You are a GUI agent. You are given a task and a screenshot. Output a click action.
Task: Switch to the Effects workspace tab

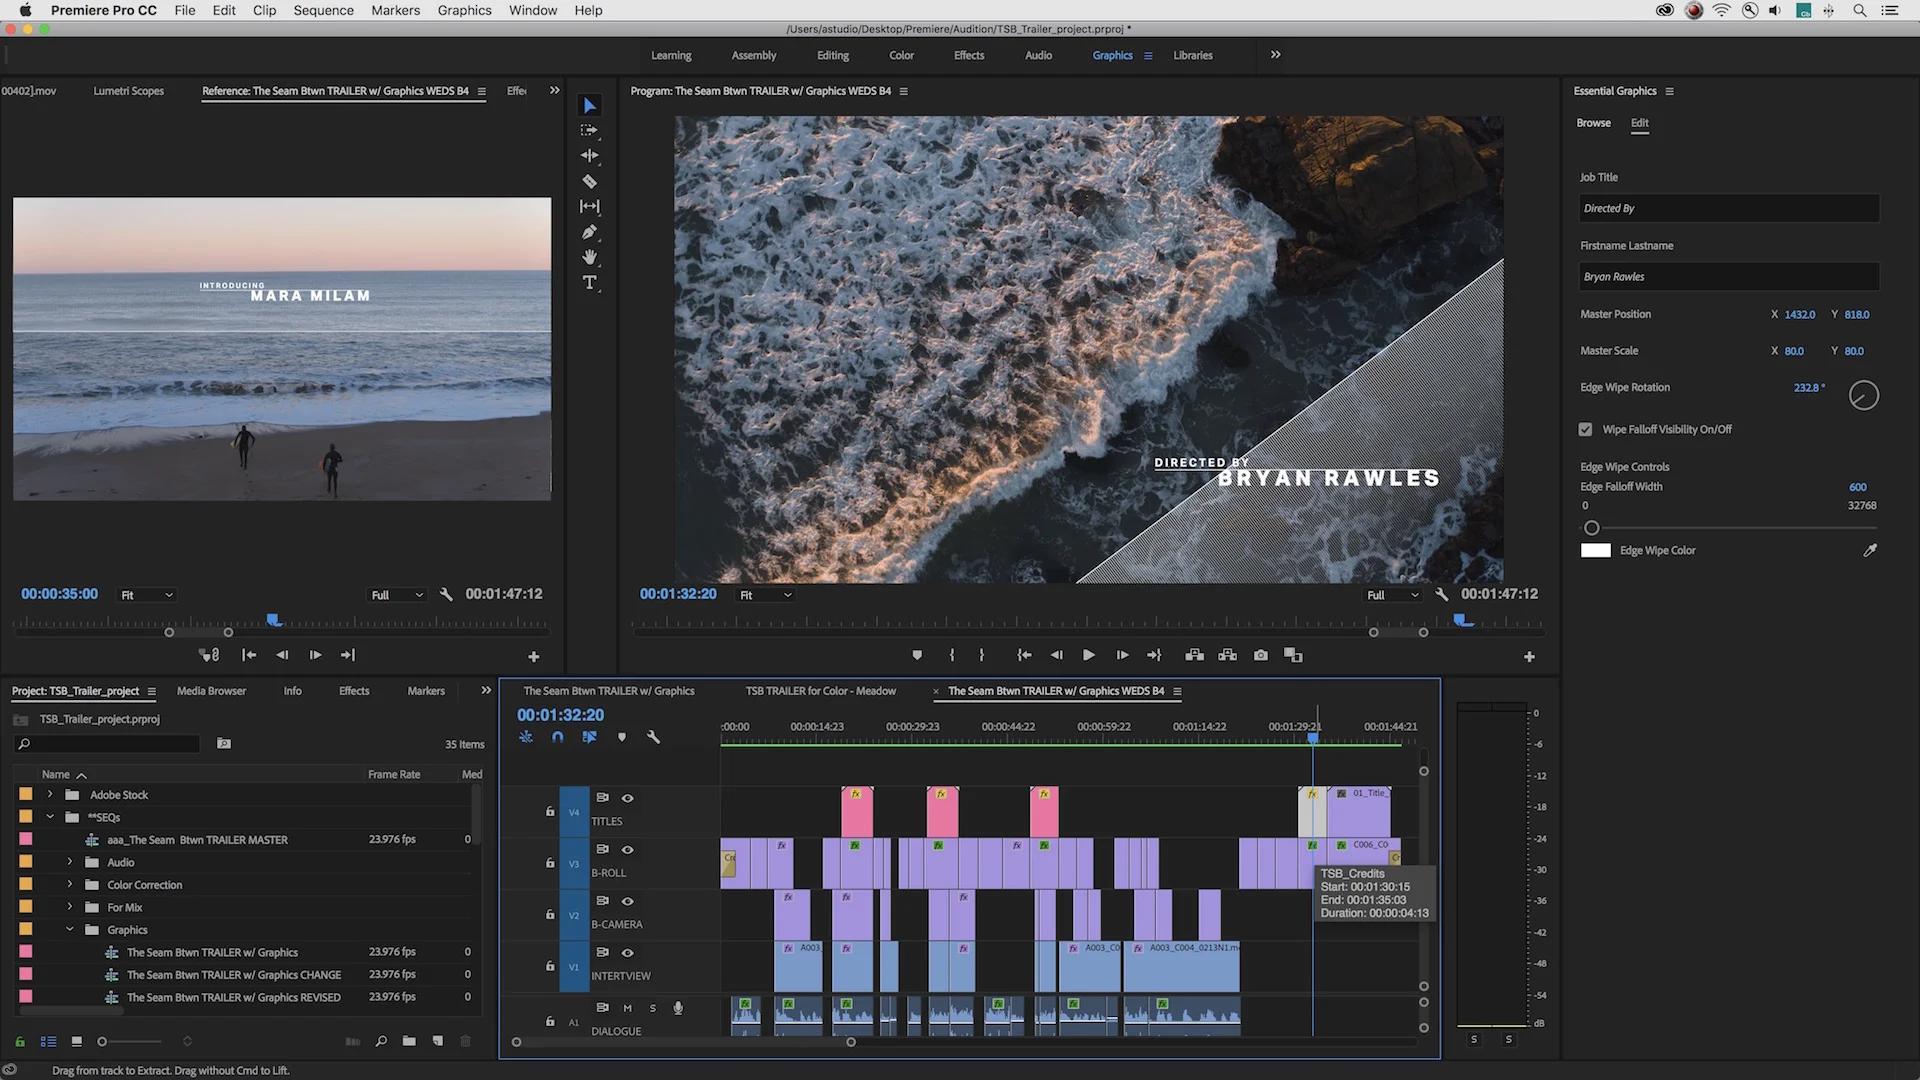[968, 55]
